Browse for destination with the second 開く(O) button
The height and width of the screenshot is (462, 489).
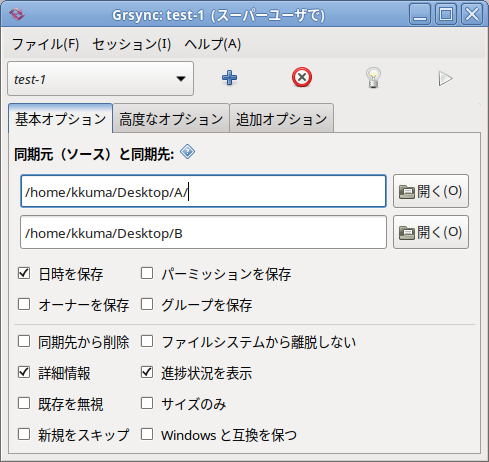431,232
